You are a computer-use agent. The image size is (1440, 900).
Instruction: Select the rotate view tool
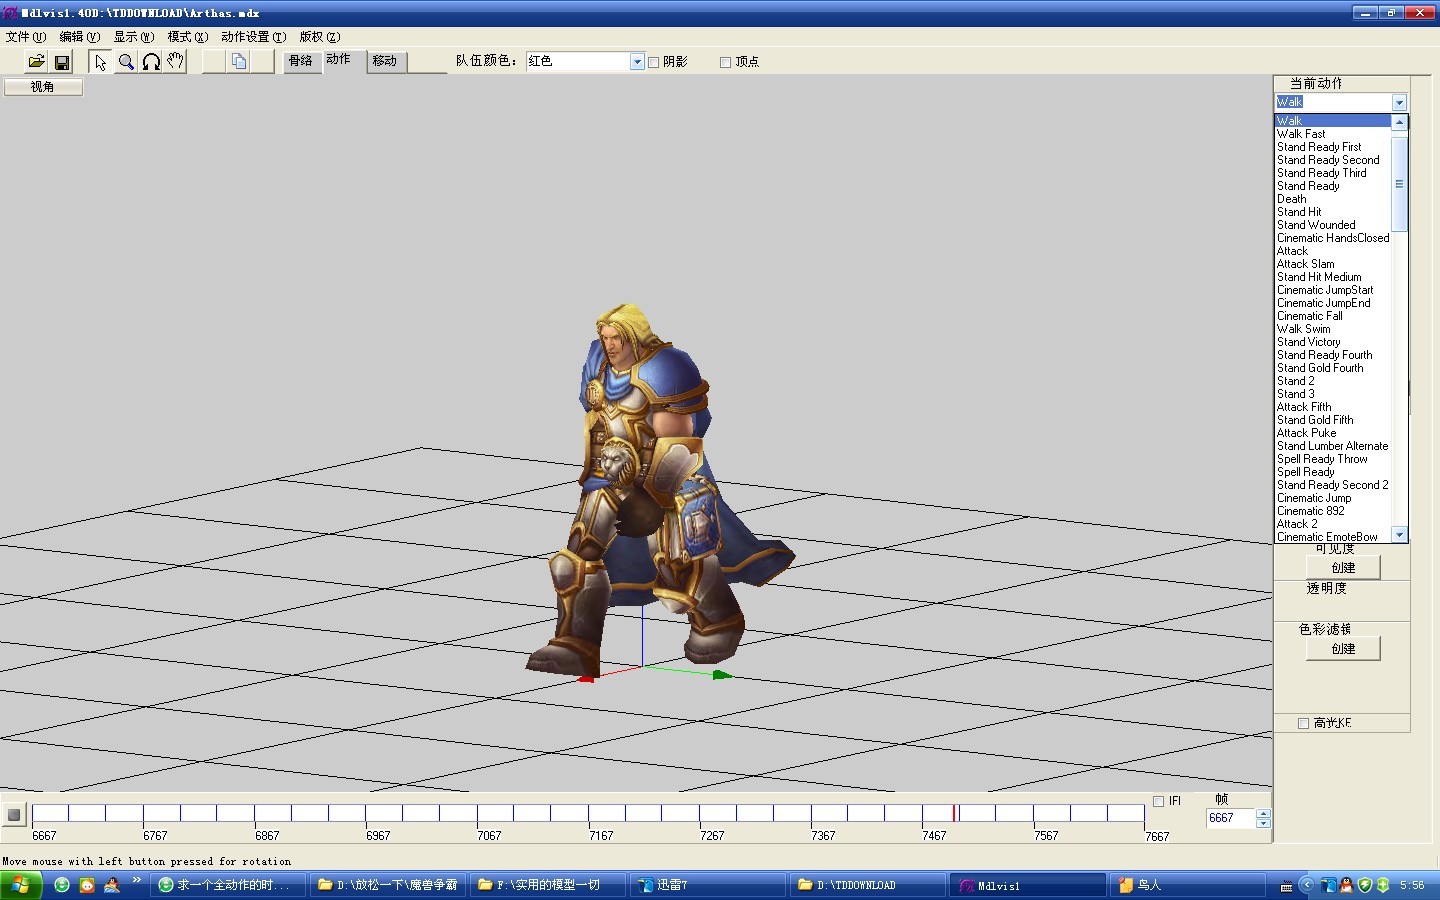[151, 62]
